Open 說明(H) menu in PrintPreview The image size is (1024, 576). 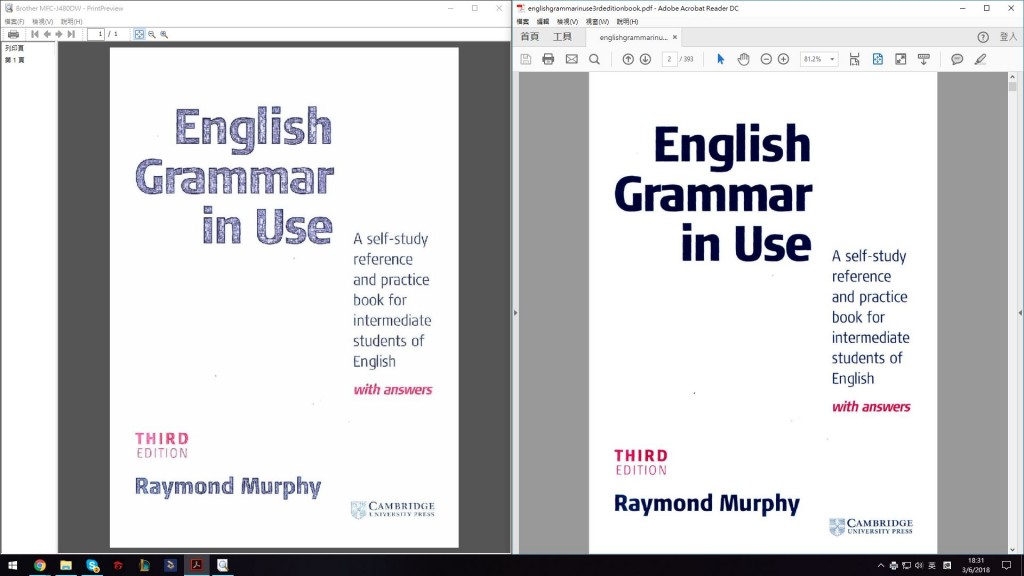click(x=71, y=22)
